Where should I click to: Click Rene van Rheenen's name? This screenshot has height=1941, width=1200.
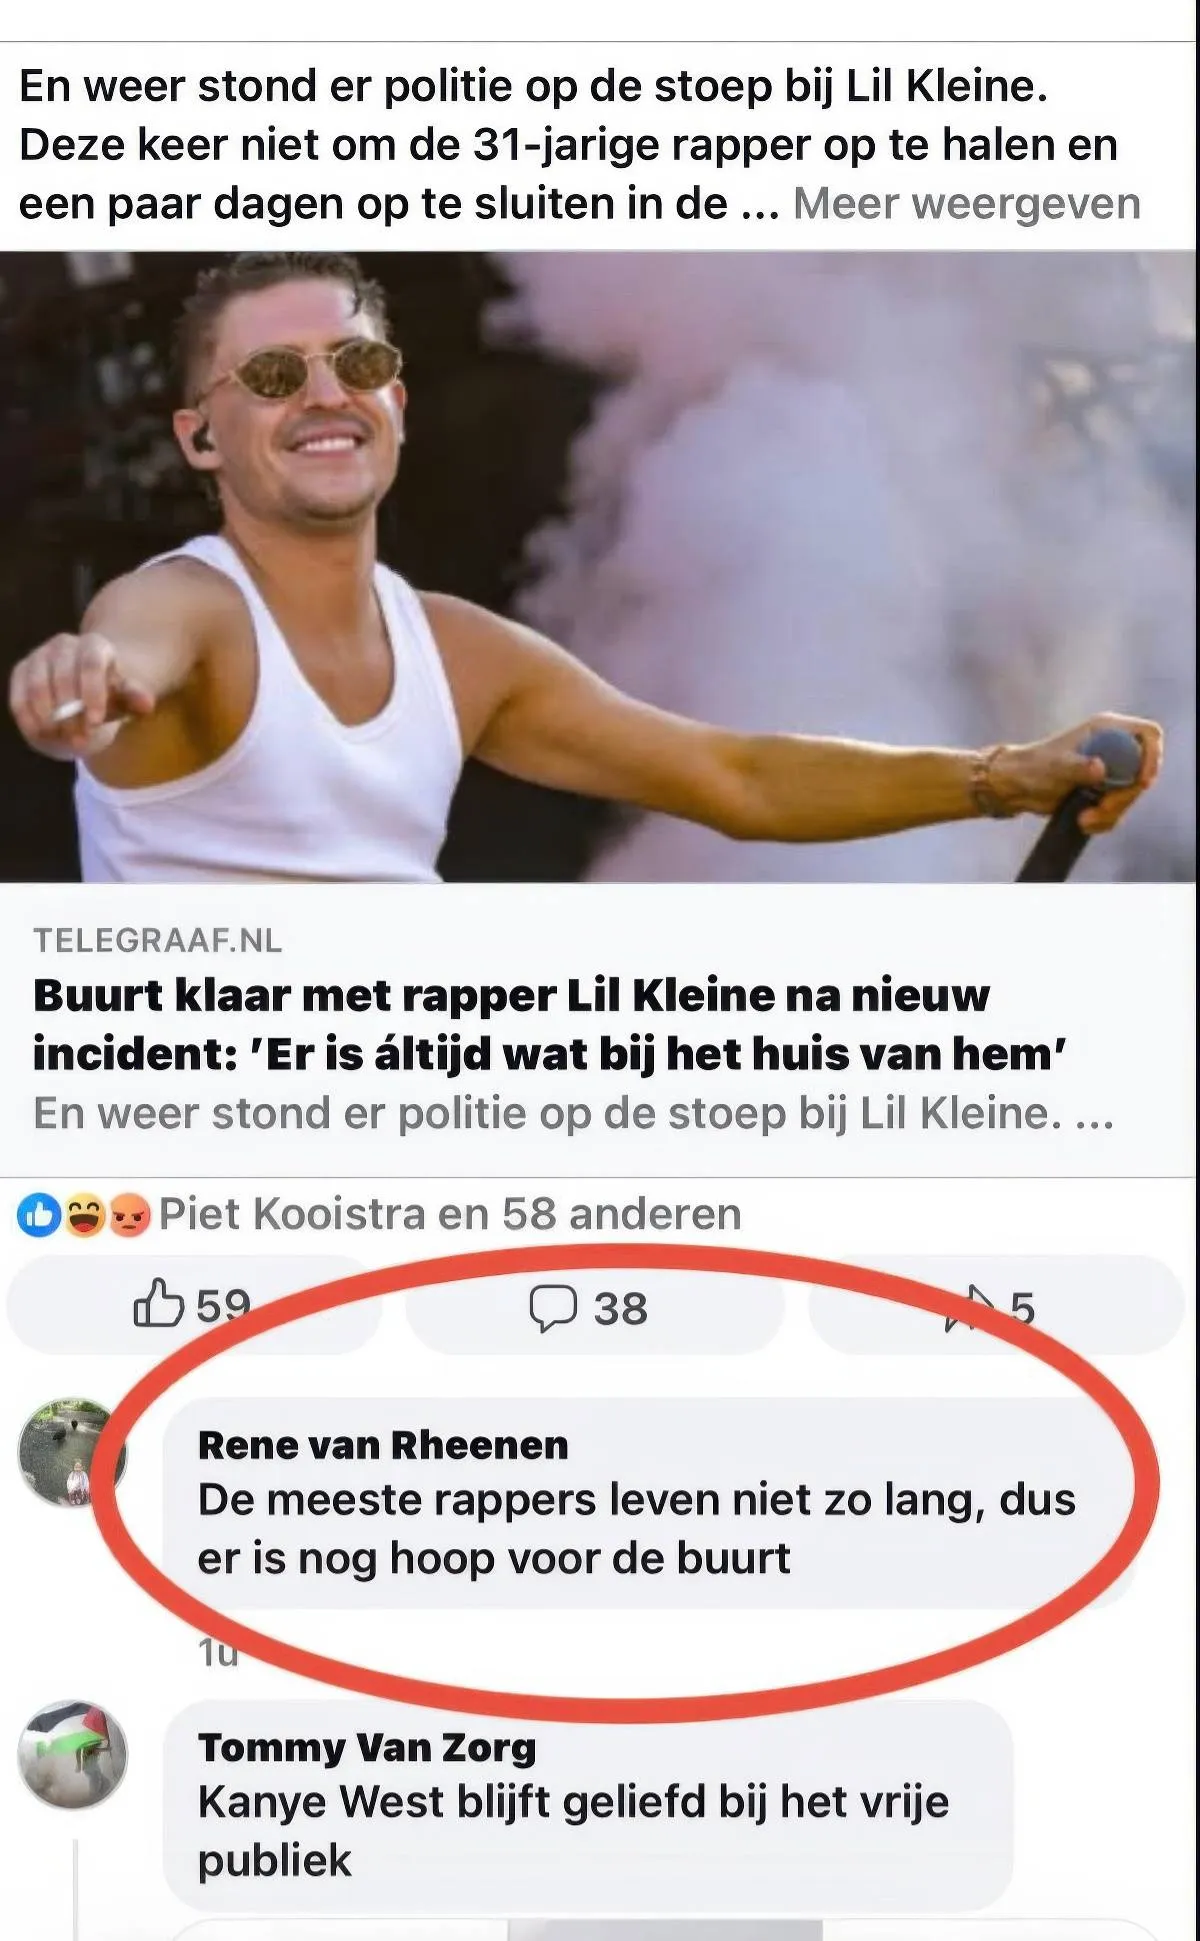tap(383, 1445)
